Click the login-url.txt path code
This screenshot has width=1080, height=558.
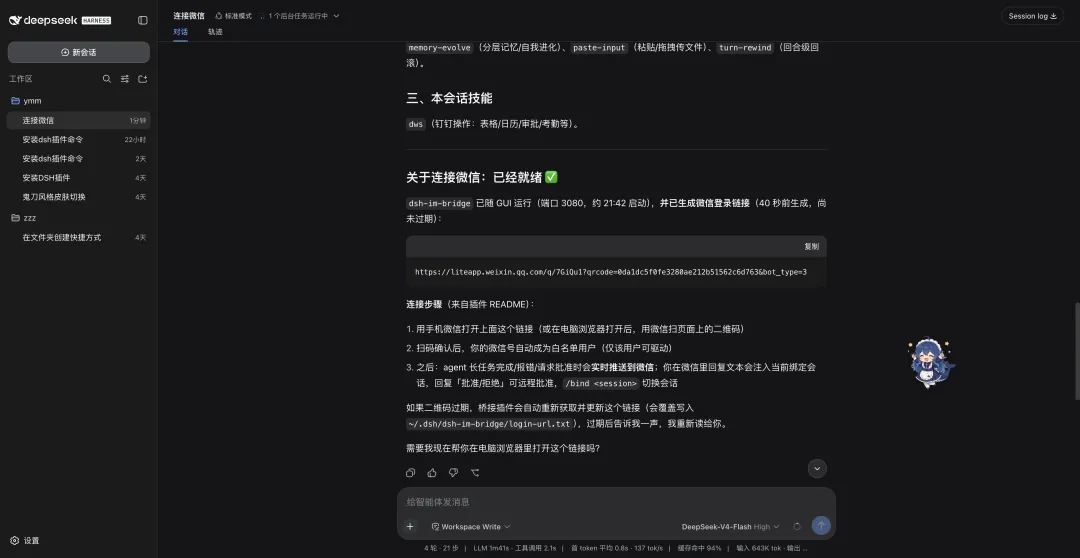pyautogui.click(x=489, y=424)
